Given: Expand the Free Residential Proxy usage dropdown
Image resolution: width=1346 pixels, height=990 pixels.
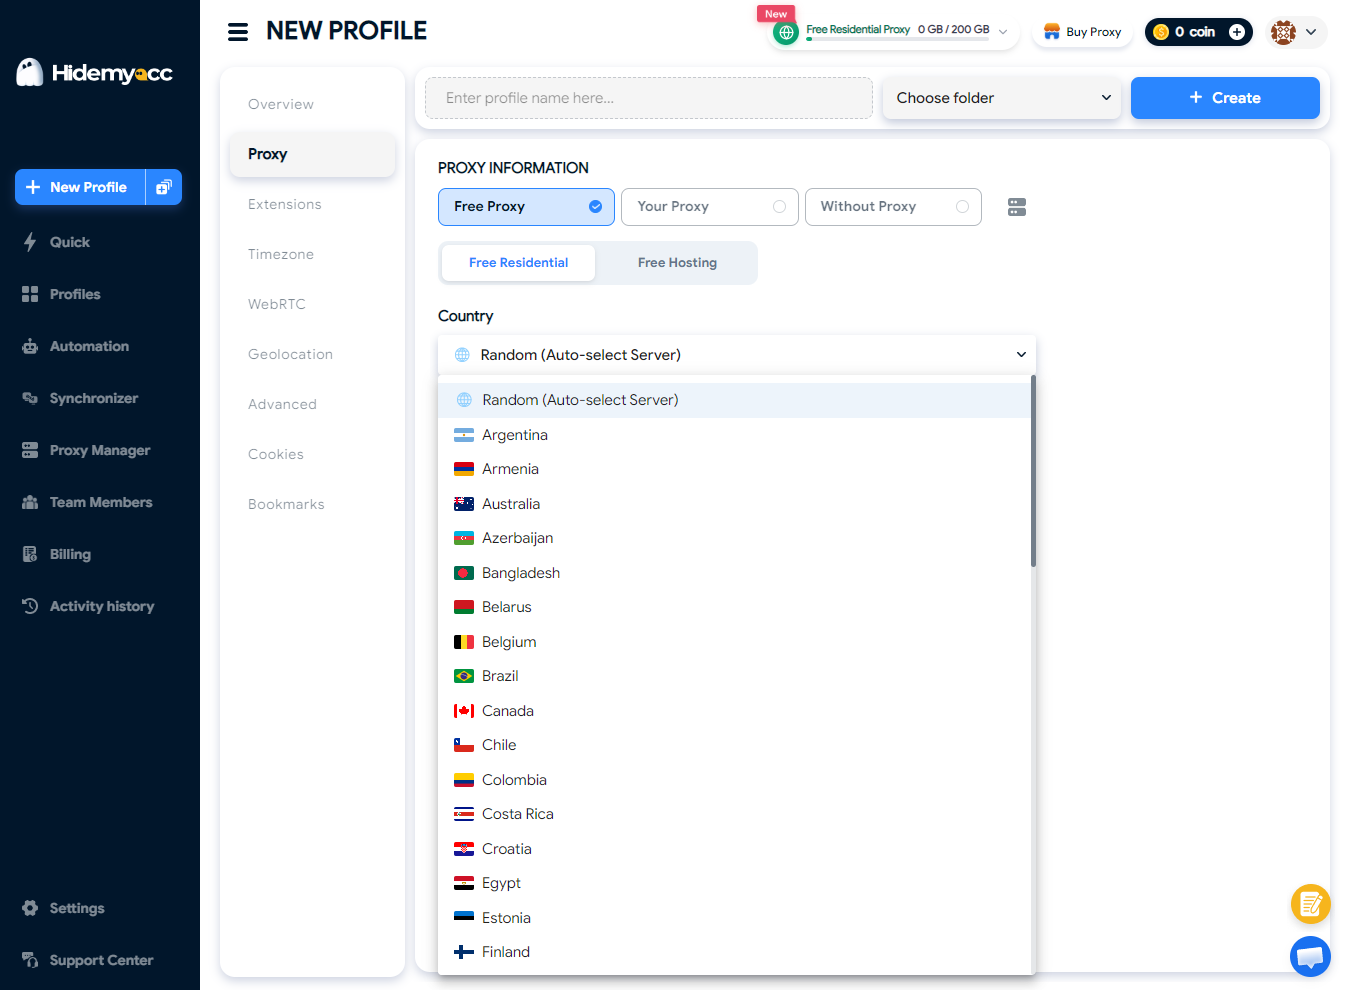Looking at the screenshot, I should click(x=1003, y=31).
